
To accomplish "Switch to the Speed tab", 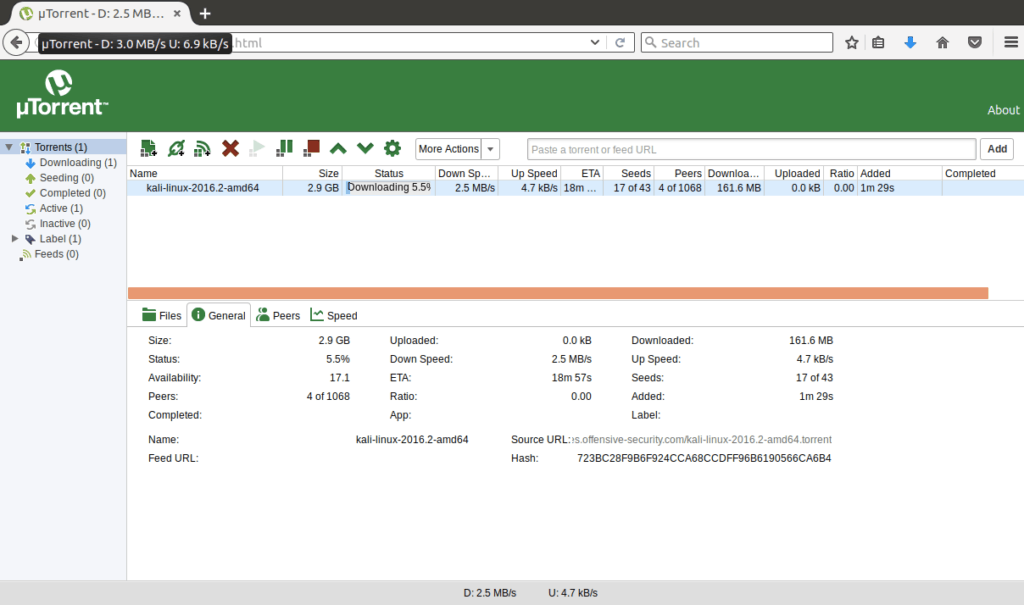I will pos(334,315).
